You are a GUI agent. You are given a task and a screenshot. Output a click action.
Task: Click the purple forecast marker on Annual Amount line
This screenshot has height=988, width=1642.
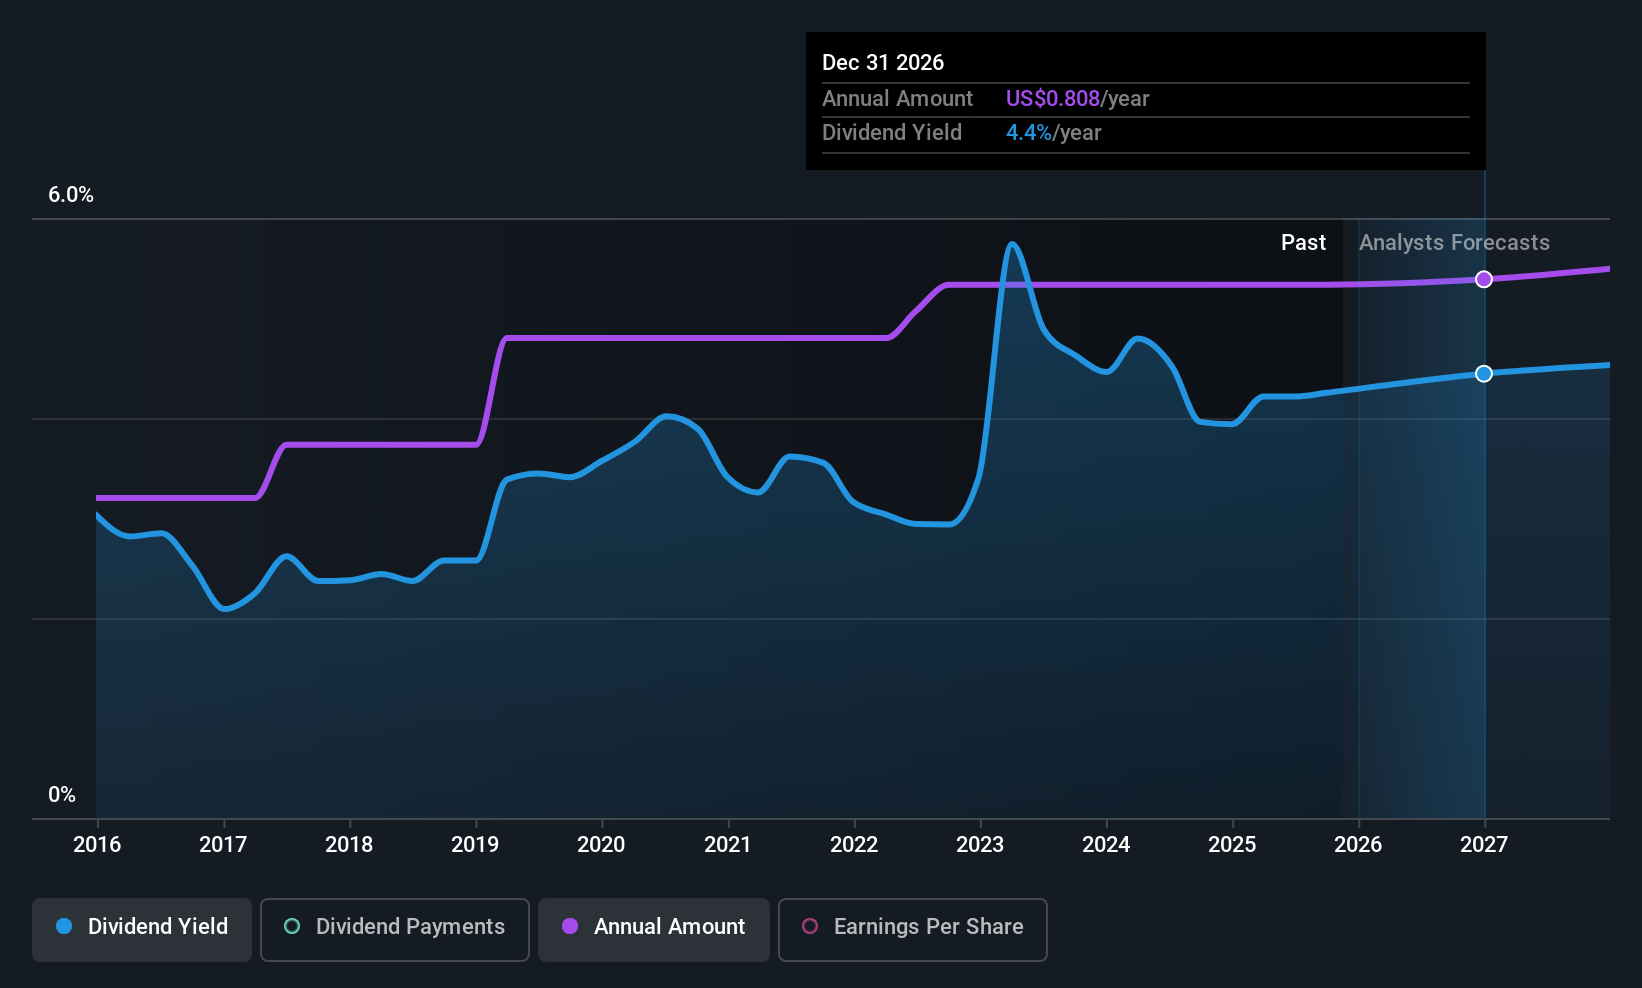1484,279
